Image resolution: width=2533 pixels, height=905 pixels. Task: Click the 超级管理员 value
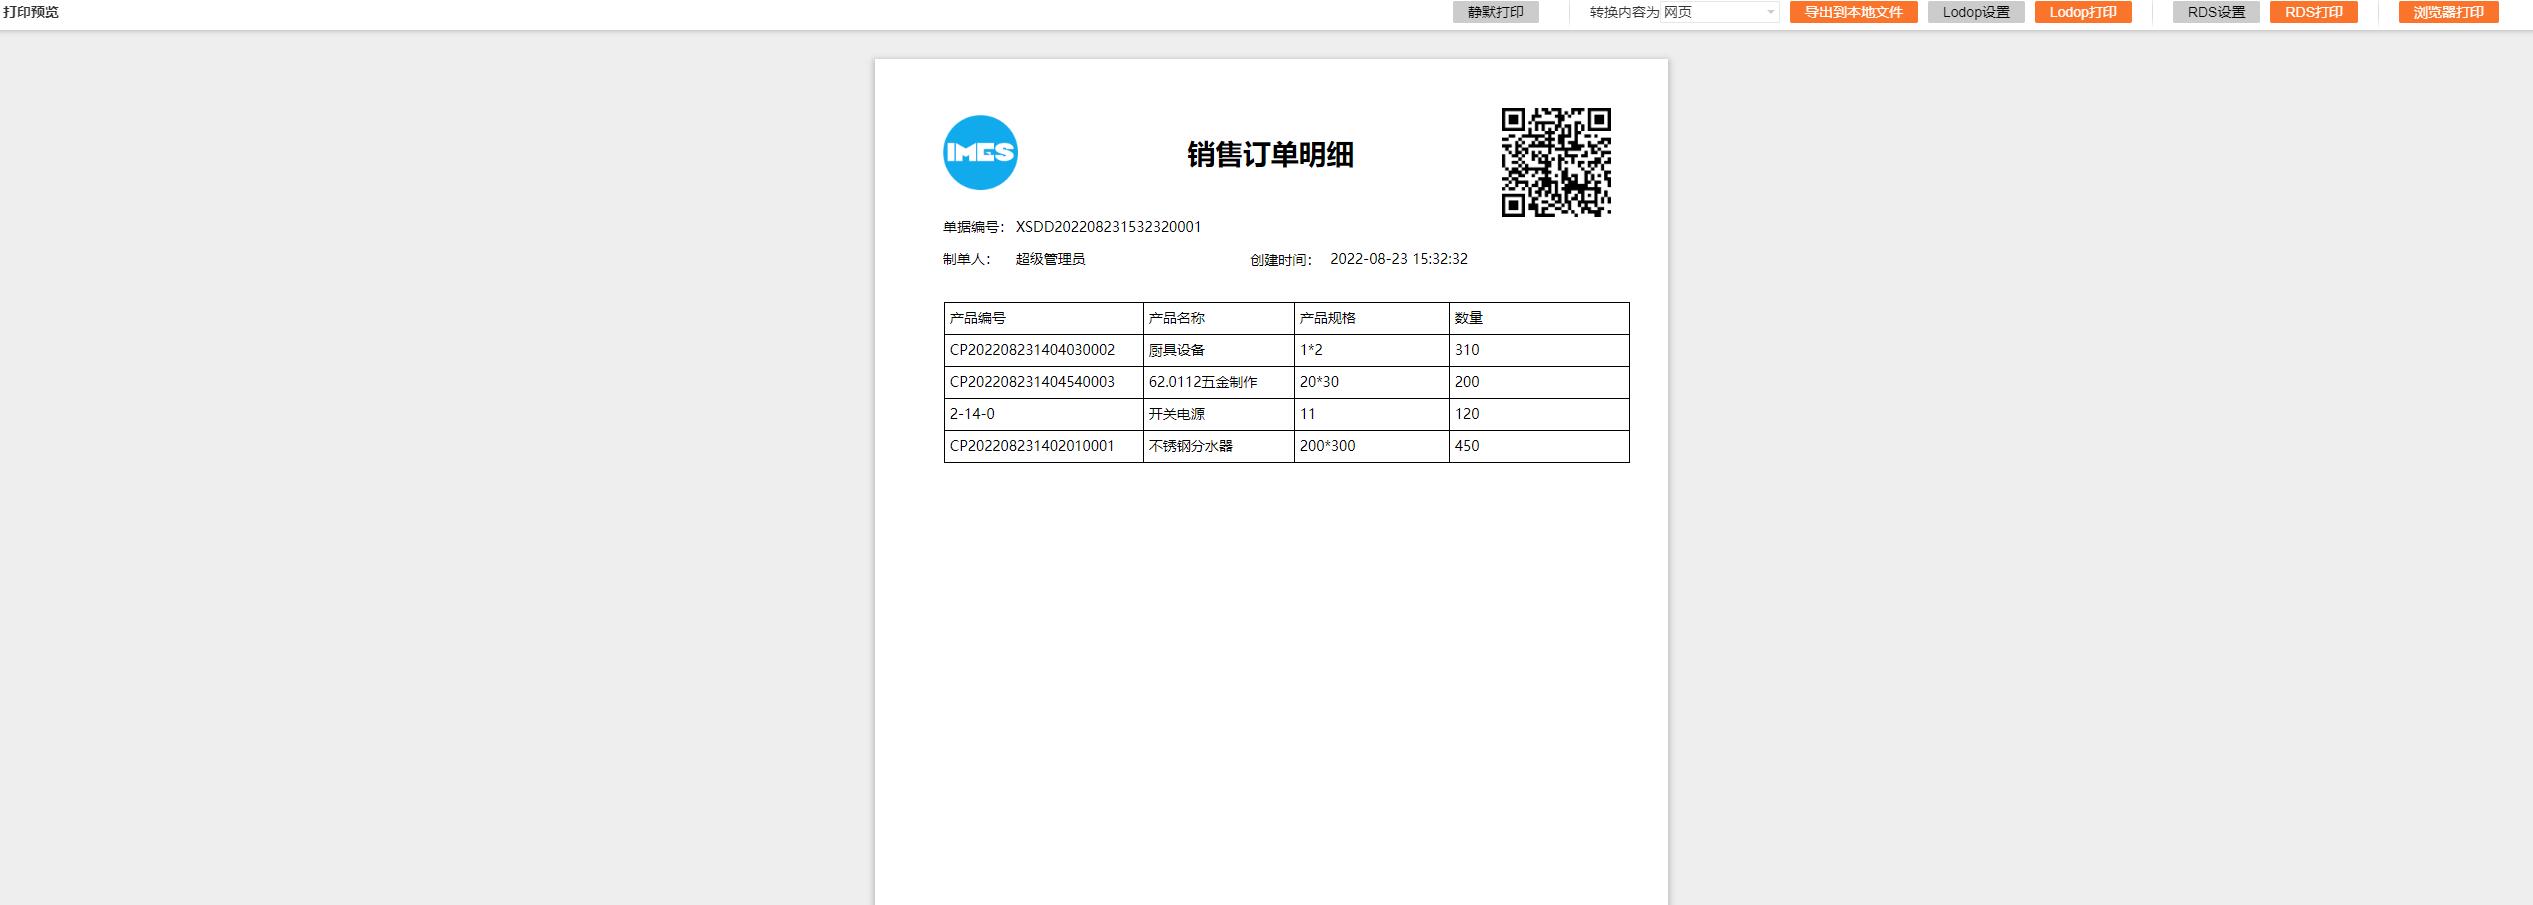click(1050, 259)
